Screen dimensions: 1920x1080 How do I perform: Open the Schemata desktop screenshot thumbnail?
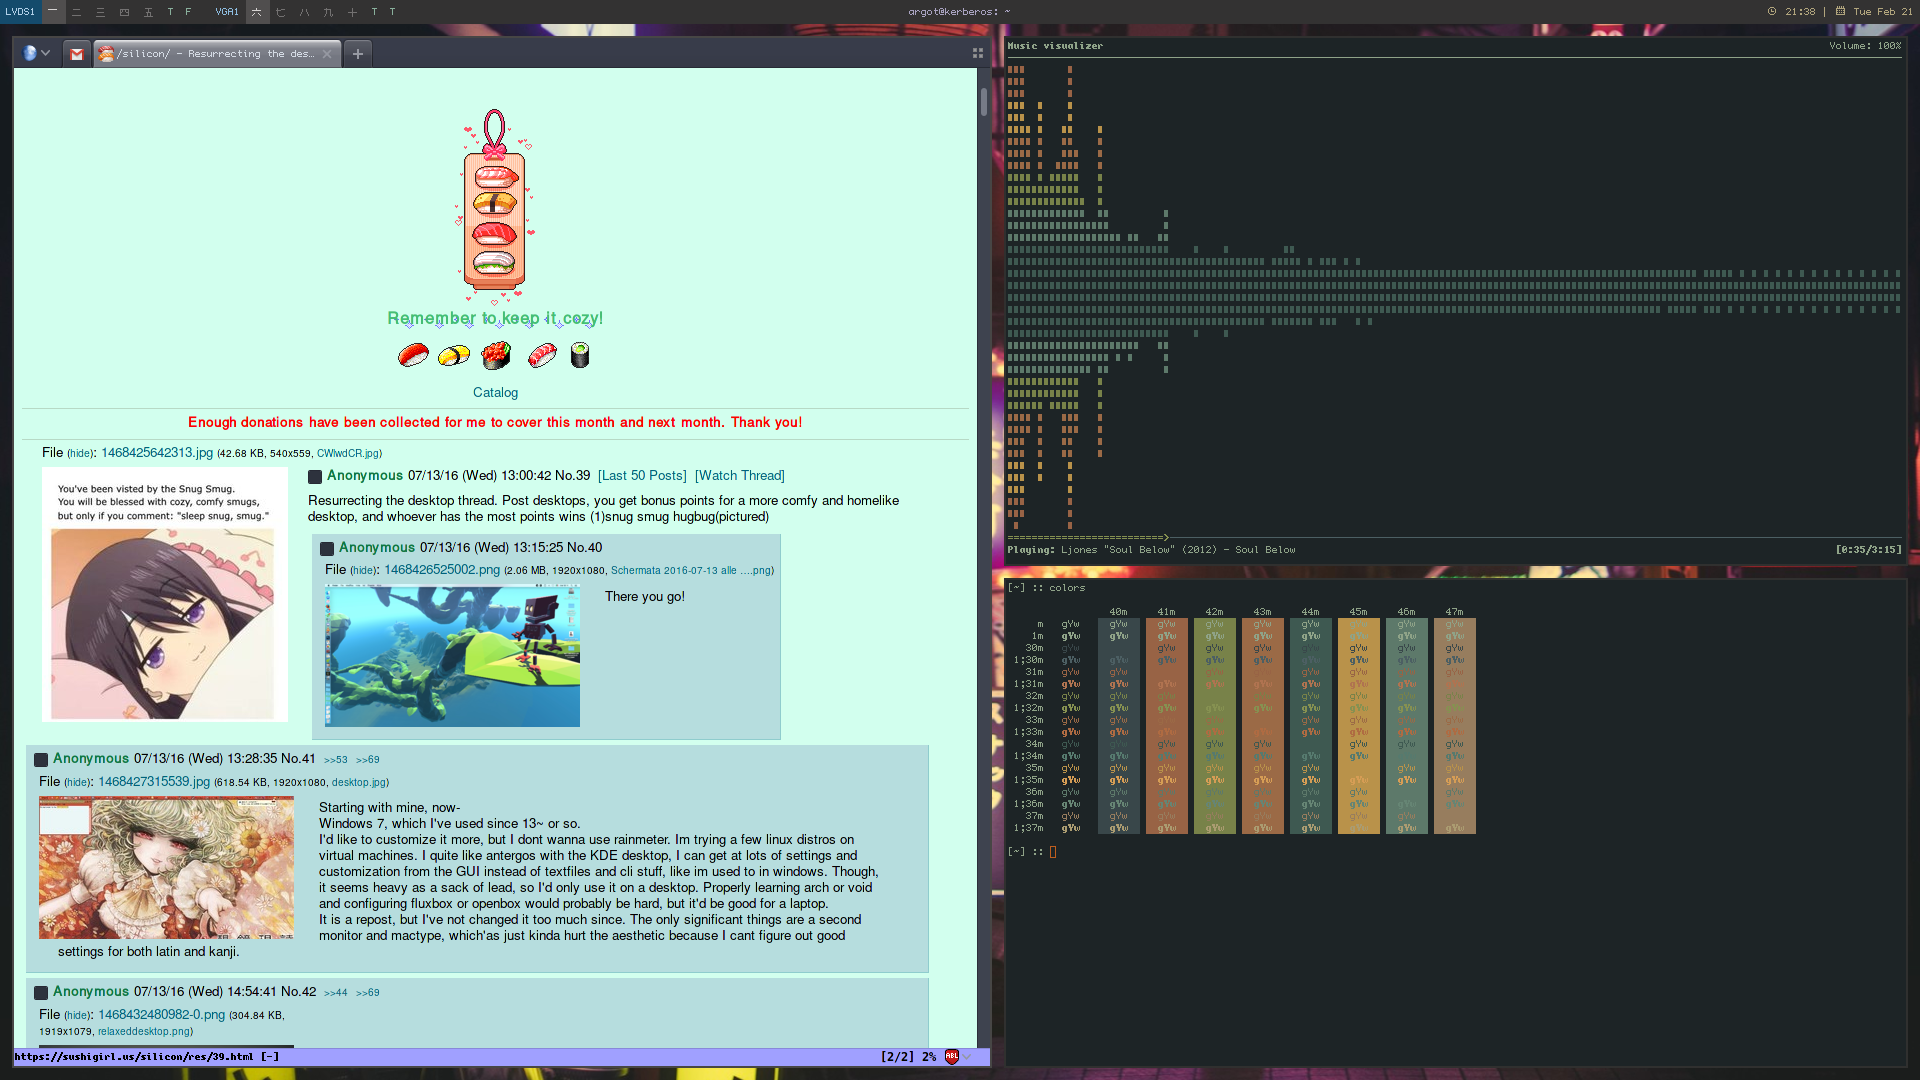[452, 656]
